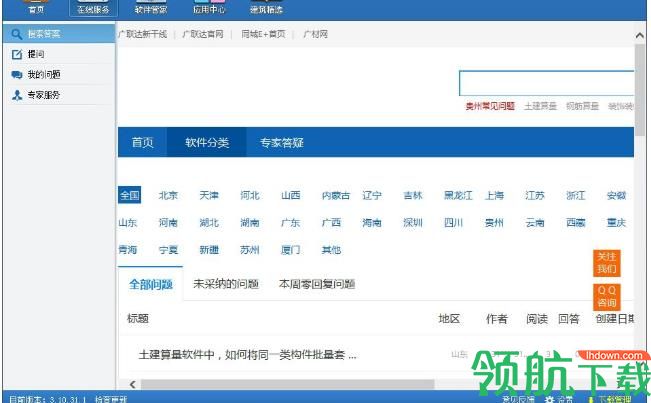Filter by region 宁夏
This screenshot has width=651, height=403.
[168, 249]
